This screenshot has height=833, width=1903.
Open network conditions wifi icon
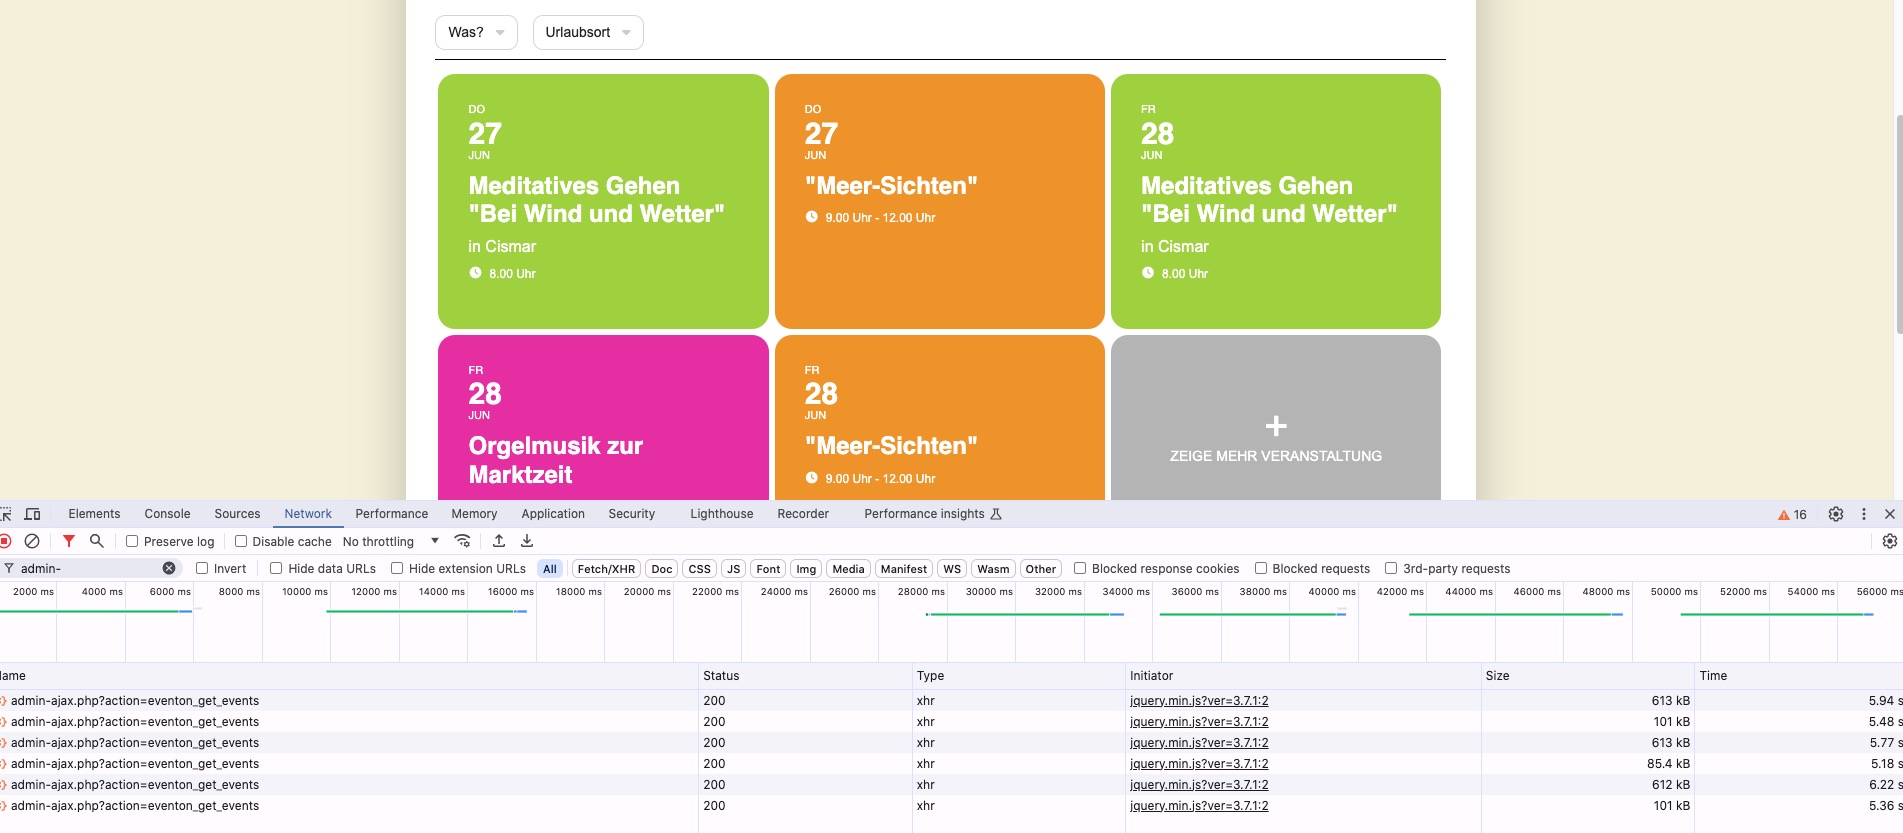tap(462, 541)
